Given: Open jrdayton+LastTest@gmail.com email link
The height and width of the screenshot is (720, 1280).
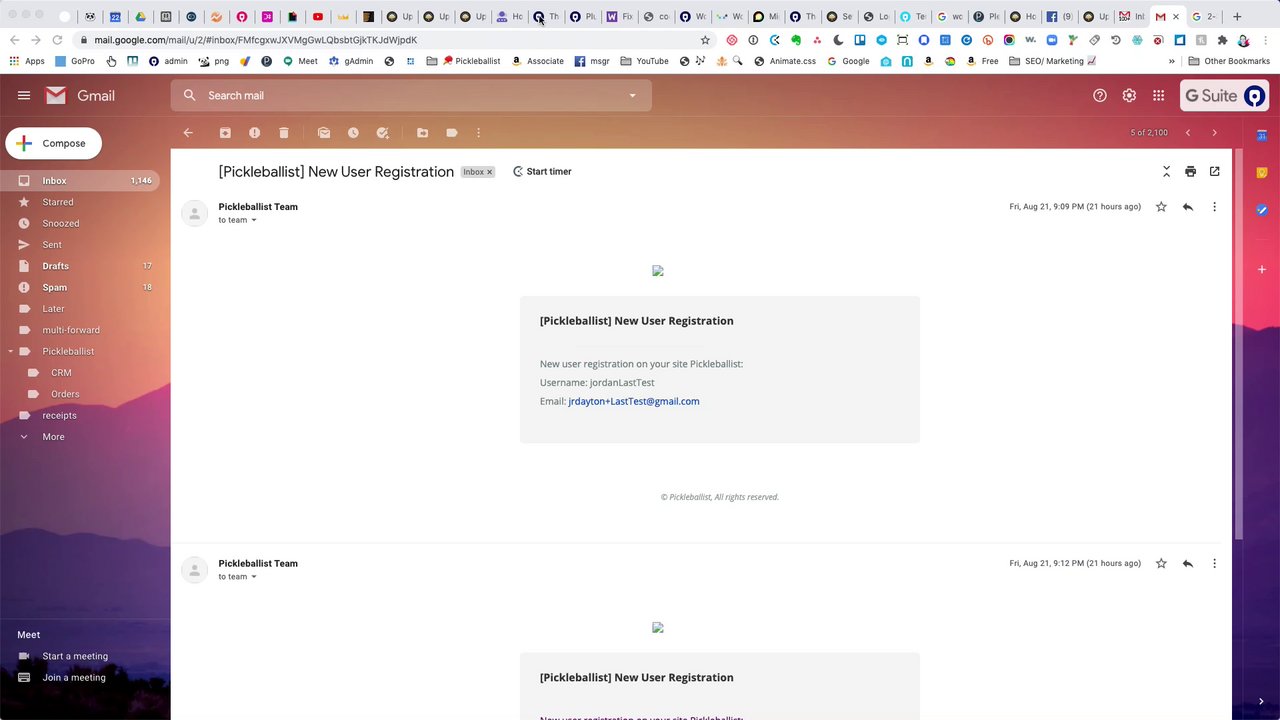Looking at the screenshot, I should [634, 402].
